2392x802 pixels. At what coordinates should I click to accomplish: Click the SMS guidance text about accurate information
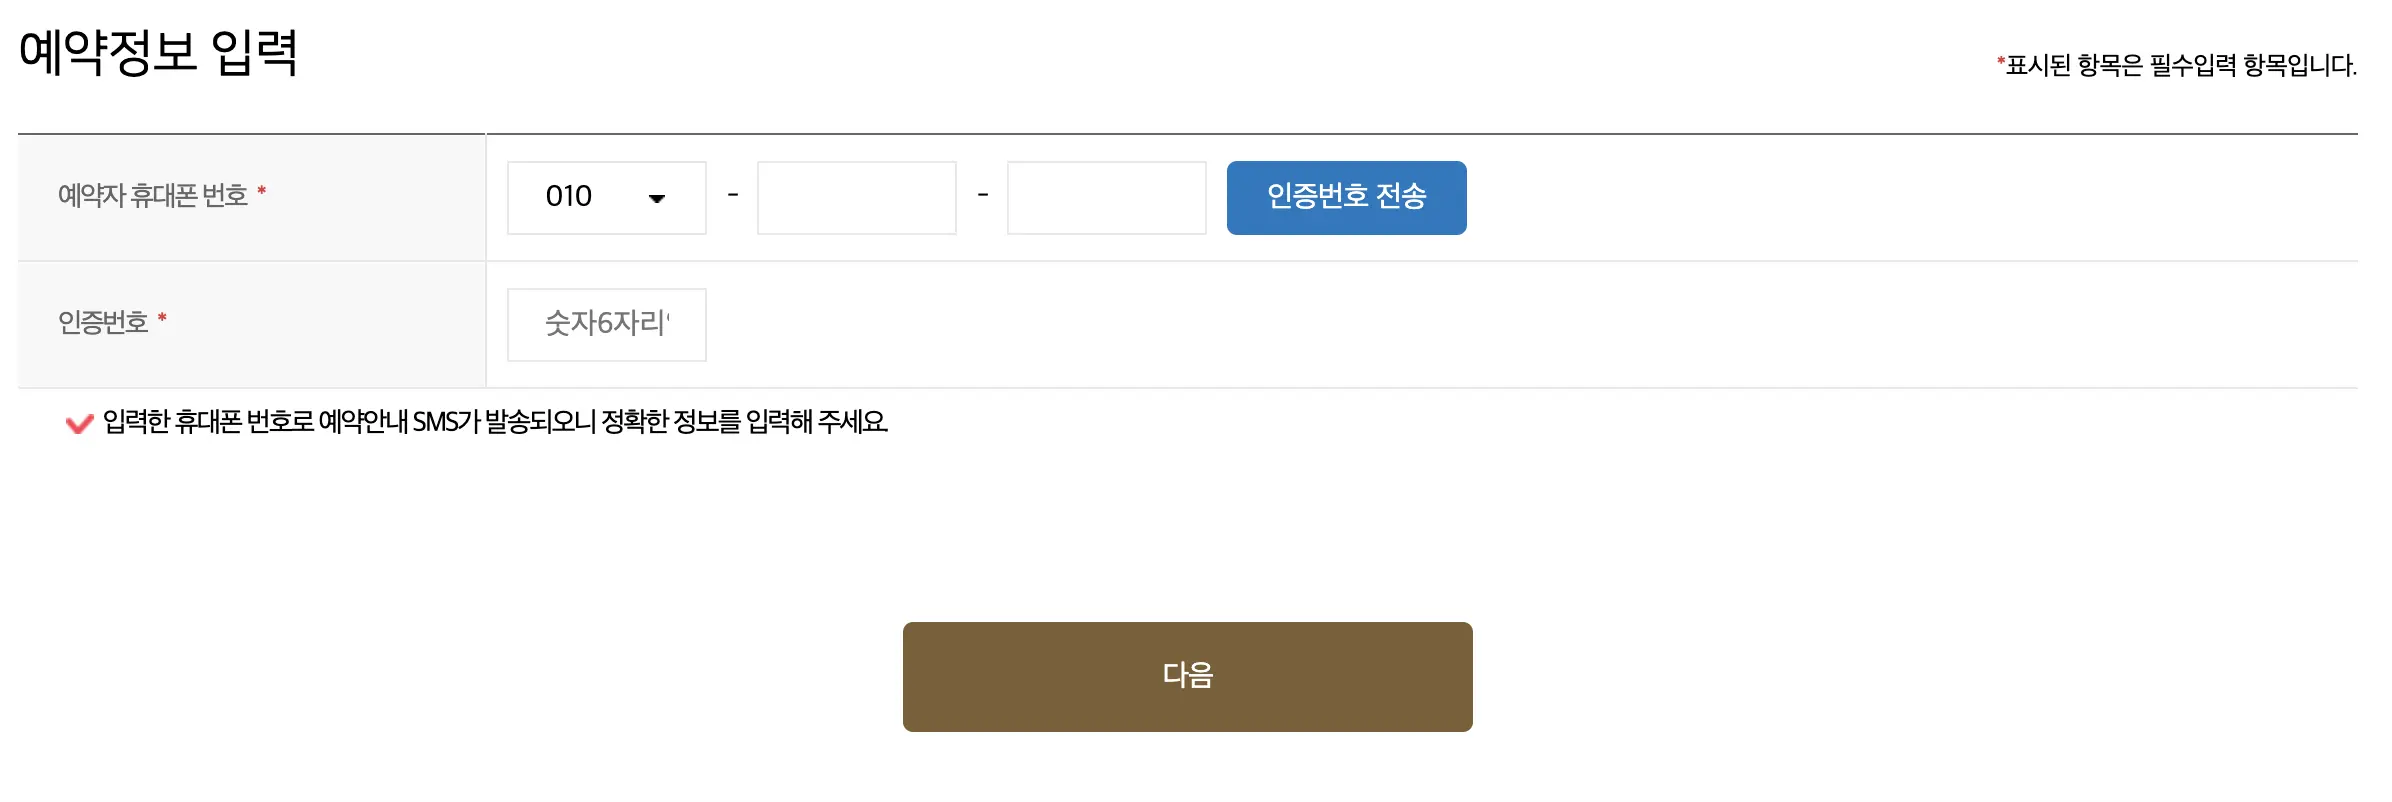coord(495,423)
